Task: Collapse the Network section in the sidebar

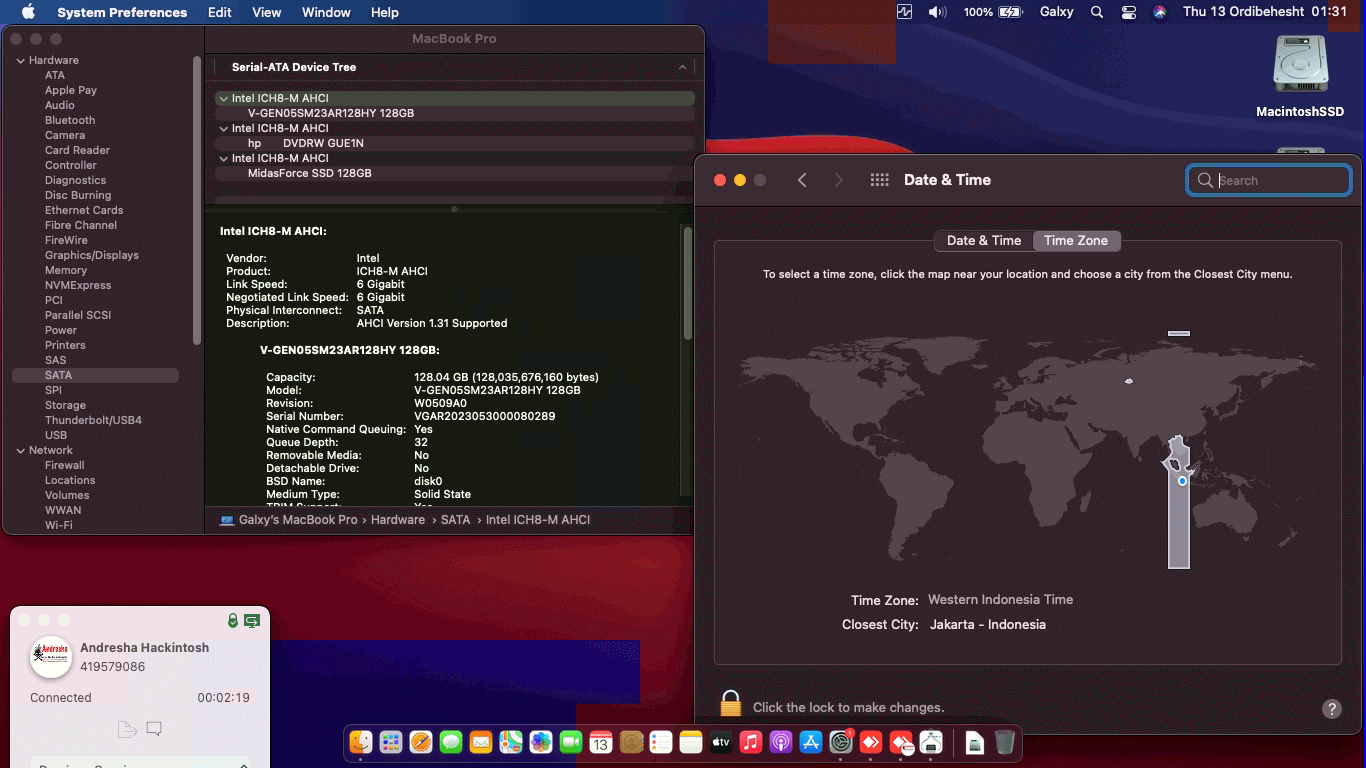Action: pos(21,450)
